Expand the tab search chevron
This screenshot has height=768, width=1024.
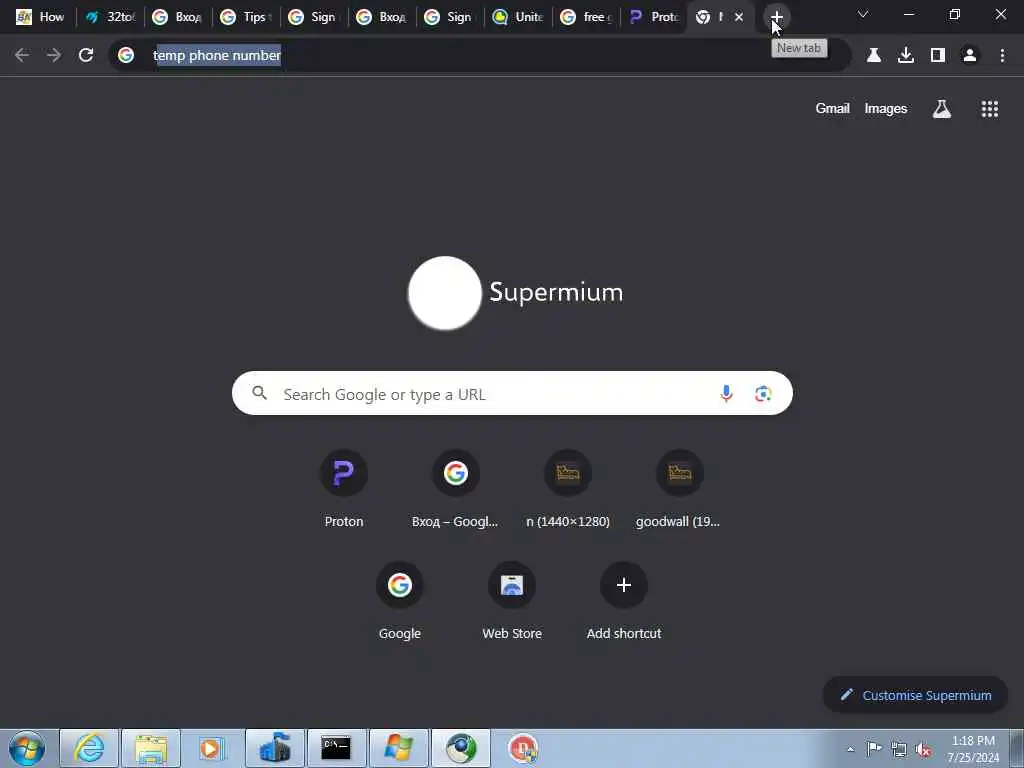pyautogui.click(x=863, y=14)
